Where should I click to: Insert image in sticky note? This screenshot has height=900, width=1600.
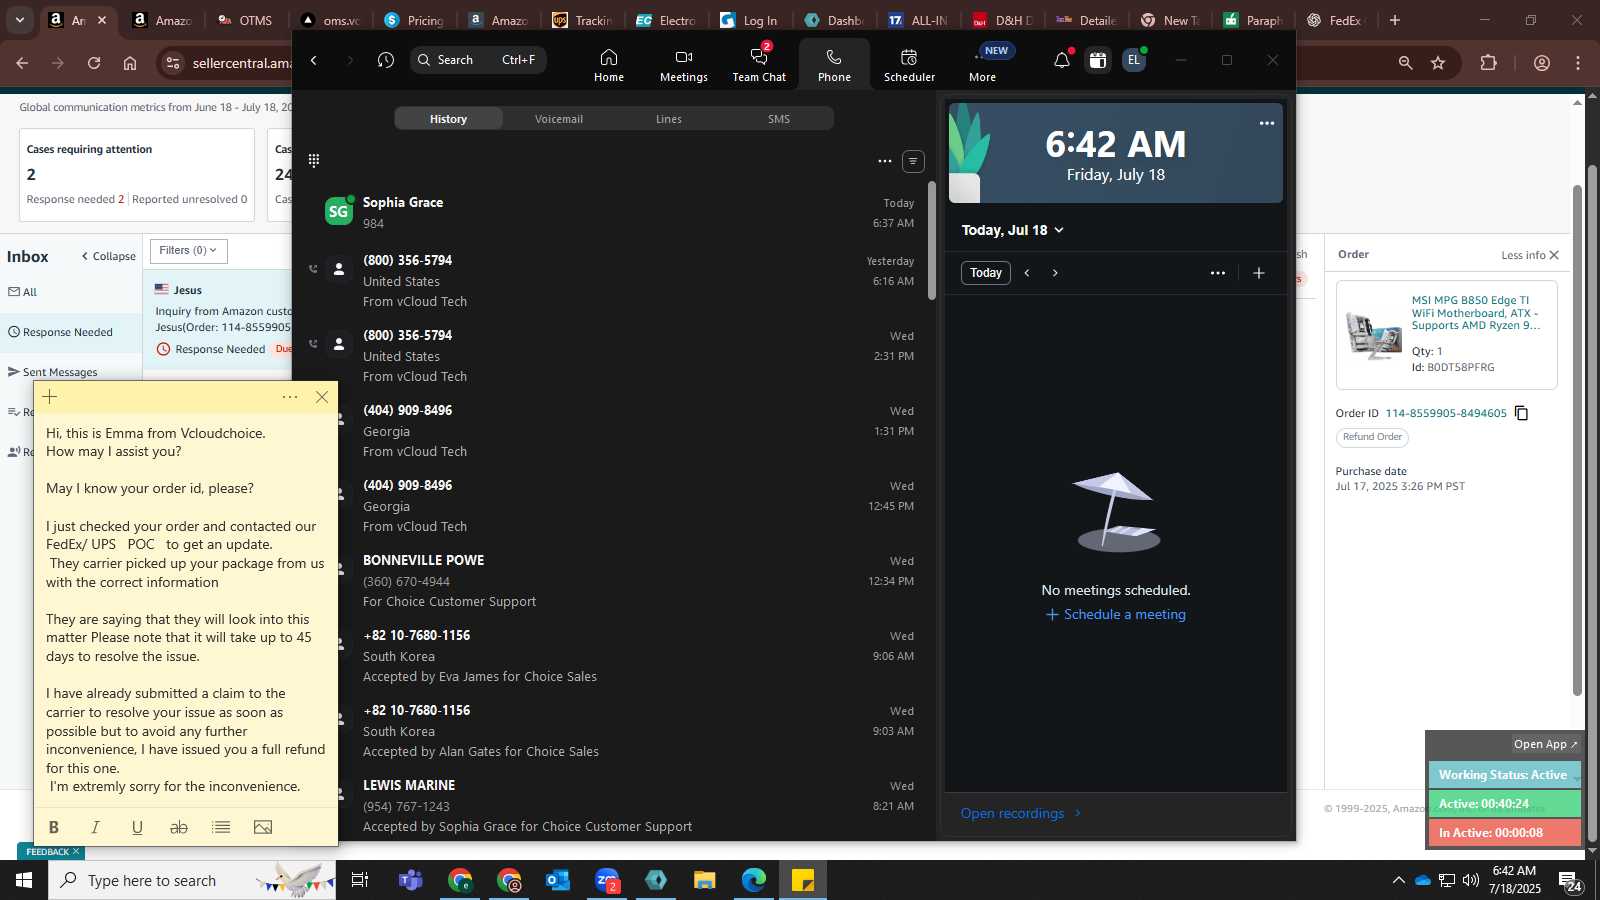click(x=263, y=827)
